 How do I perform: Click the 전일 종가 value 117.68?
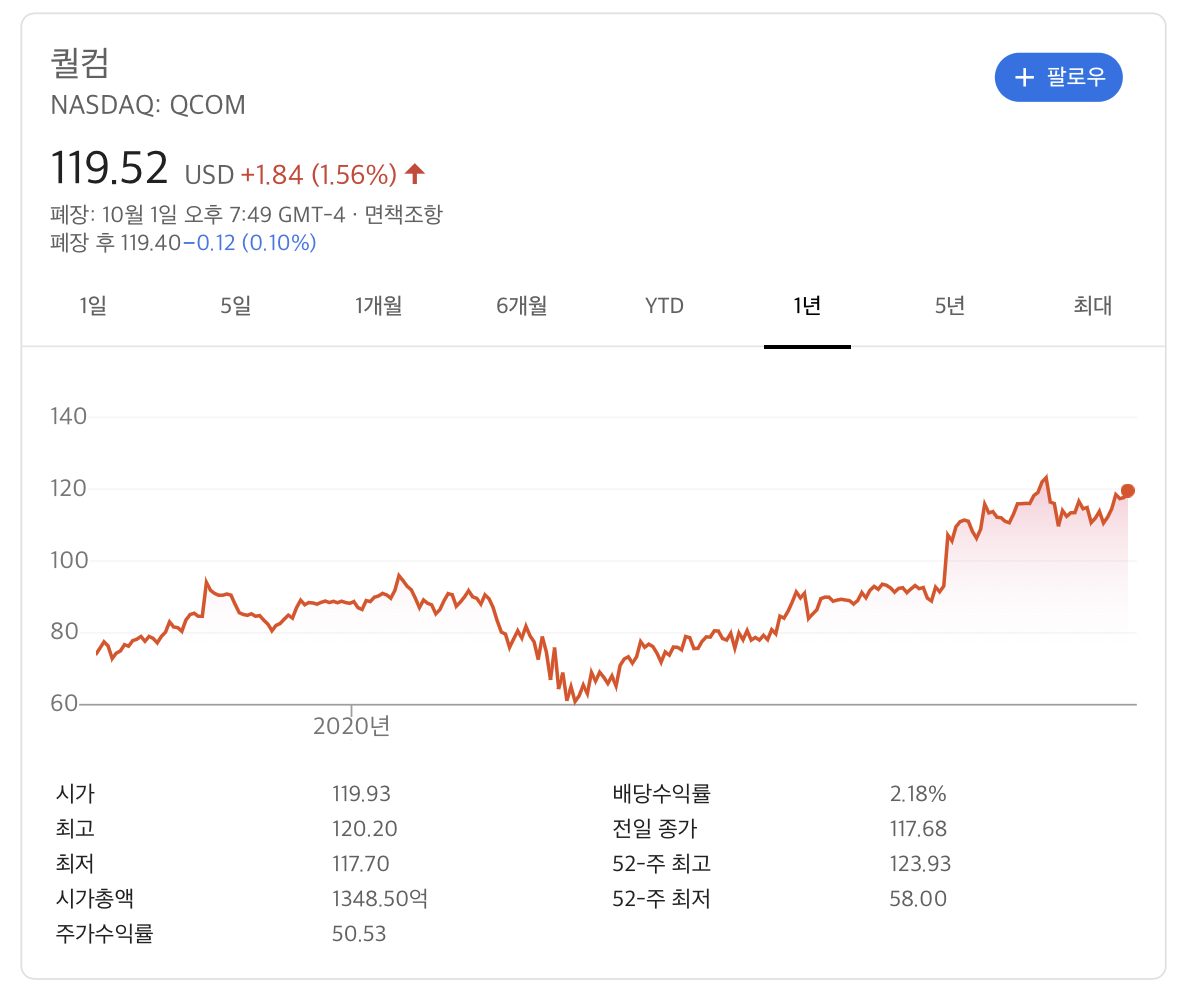pyautogui.click(x=918, y=829)
